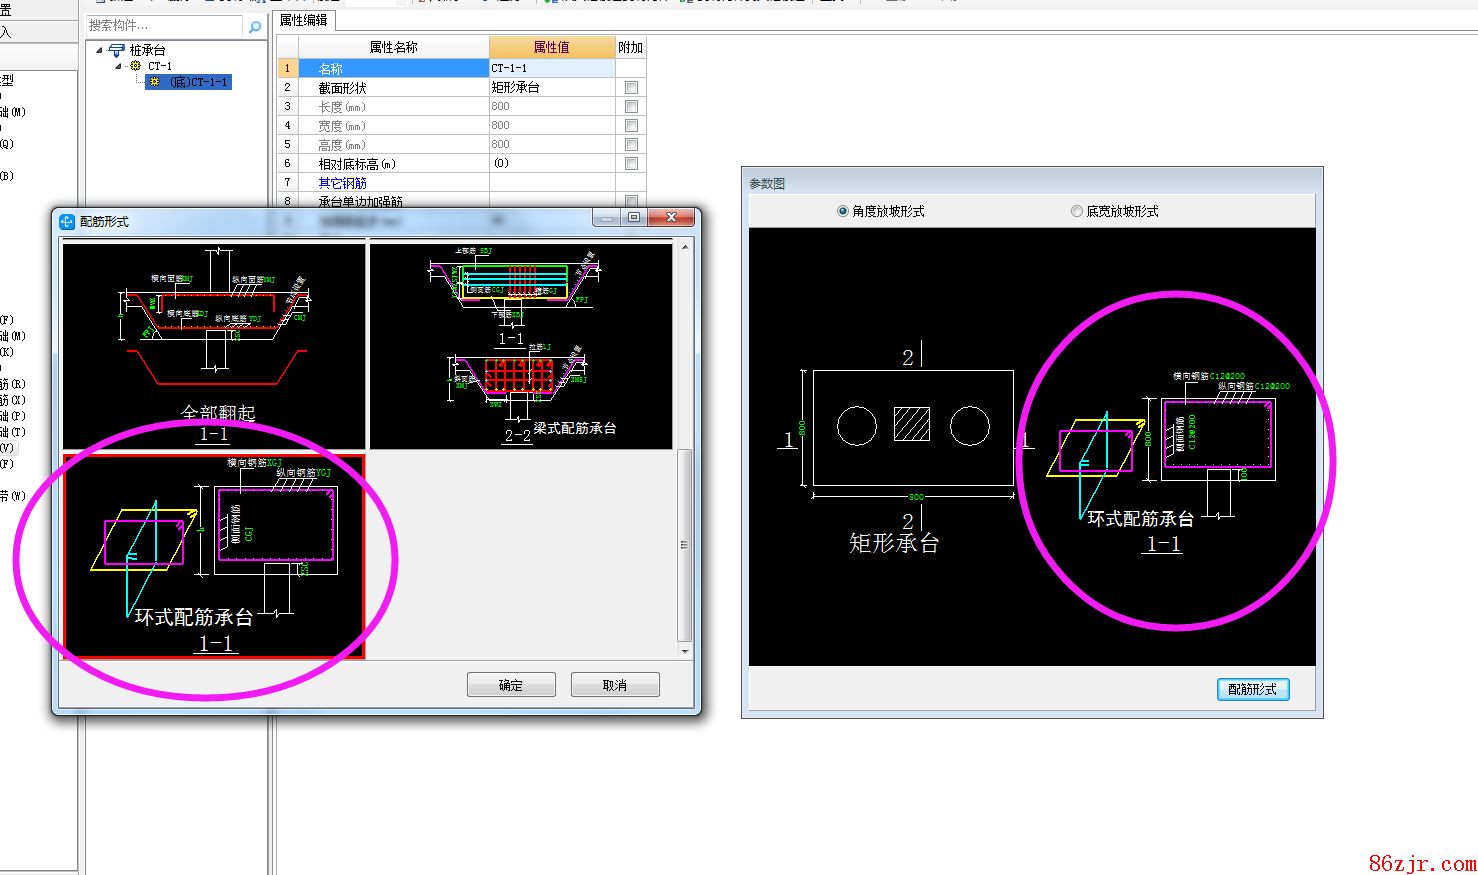Viewport: 1478px width, 875px height.
Task: Switch to the 属性编辑 tab
Action: tap(304, 20)
